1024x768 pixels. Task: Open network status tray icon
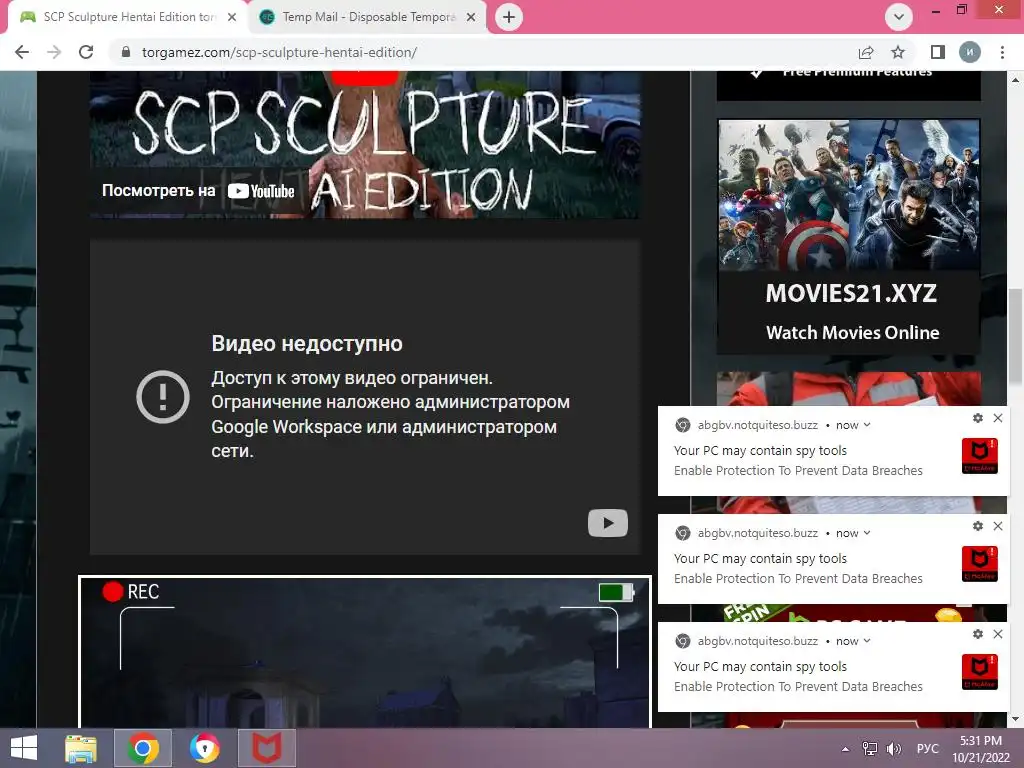870,749
